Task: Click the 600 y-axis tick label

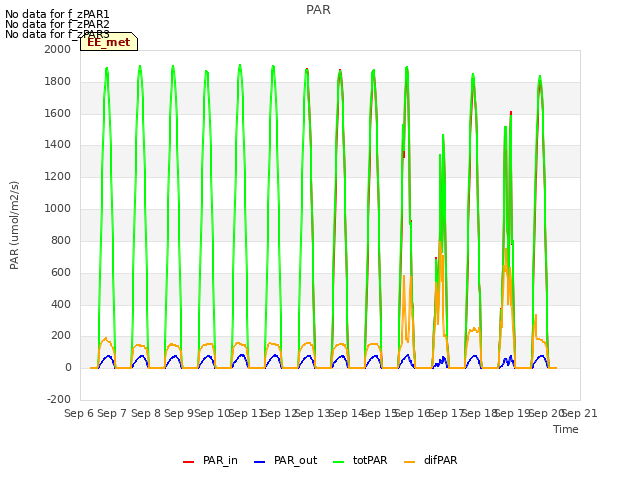Action: pyautogui.click(x=61, y=272)
